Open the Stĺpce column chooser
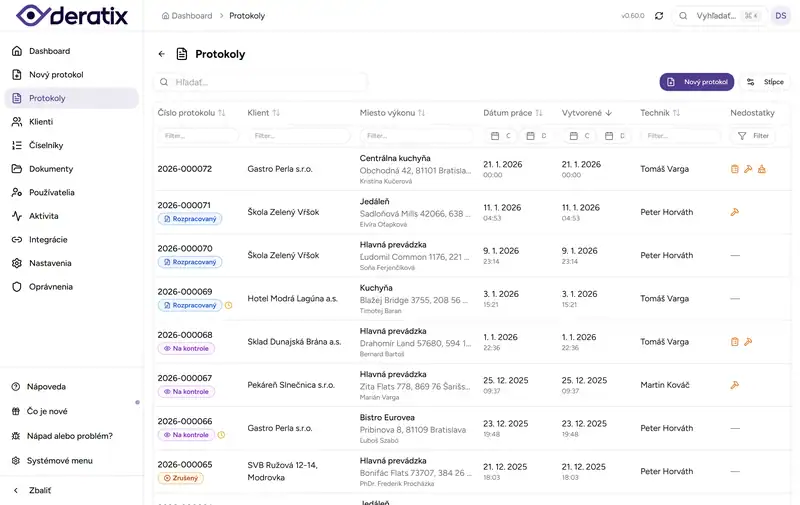800x505 pixels. tap(765, 82)
